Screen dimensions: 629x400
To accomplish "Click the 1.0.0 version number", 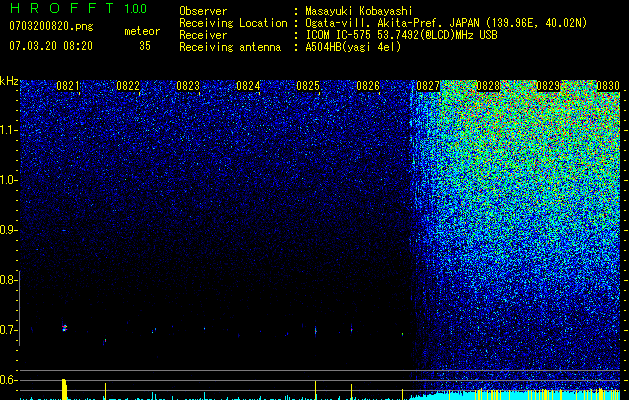I will point(136,9).
